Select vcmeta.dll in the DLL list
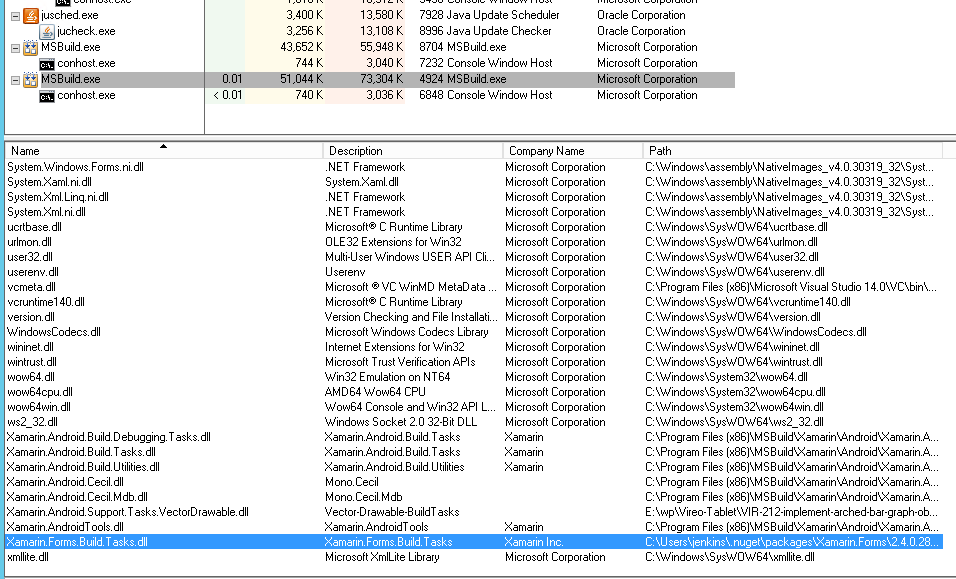The width and height of the screenshot is (956, 579). (31, 287)
